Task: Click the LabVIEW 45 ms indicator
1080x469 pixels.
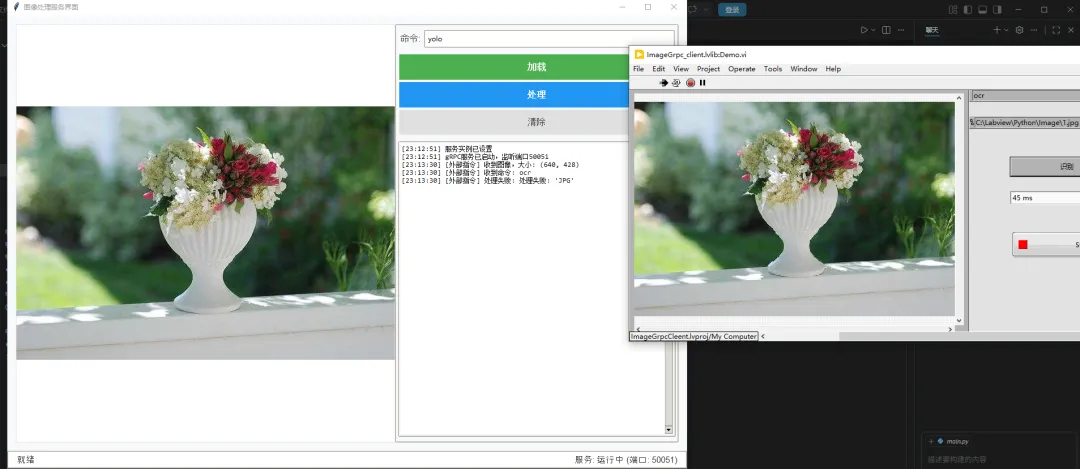Action: tap(1045, 198)
